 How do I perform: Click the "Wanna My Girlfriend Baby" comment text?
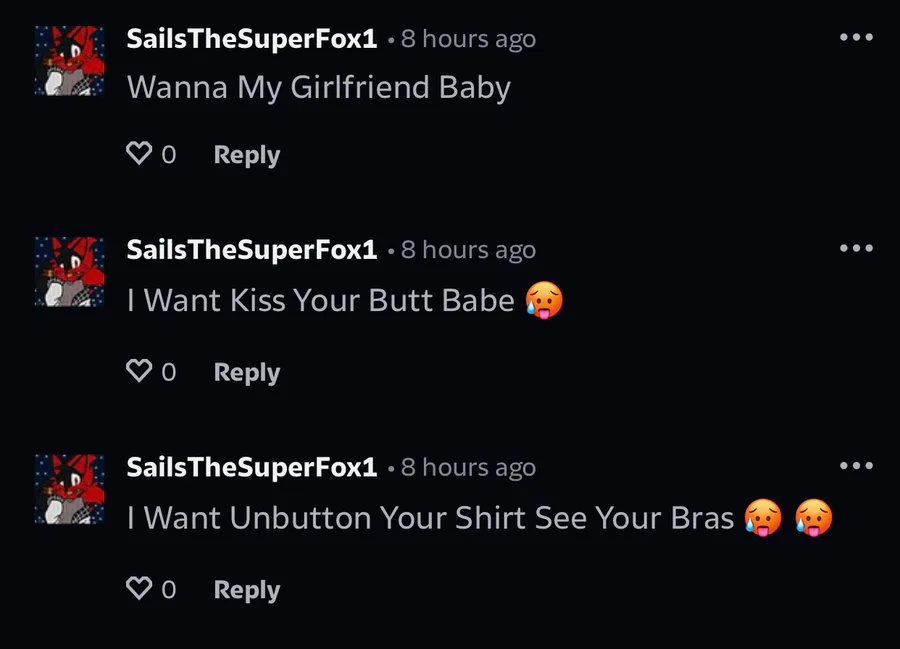point(318,87)
